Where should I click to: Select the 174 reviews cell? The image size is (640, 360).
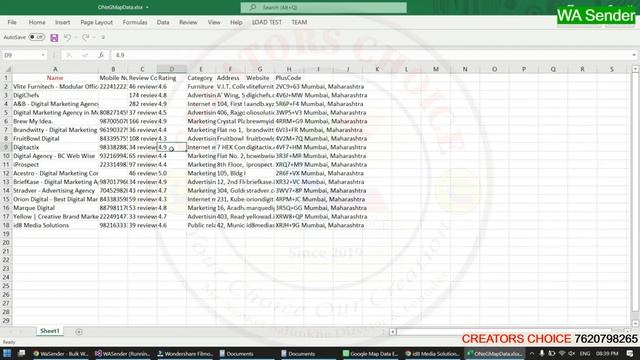142,95
